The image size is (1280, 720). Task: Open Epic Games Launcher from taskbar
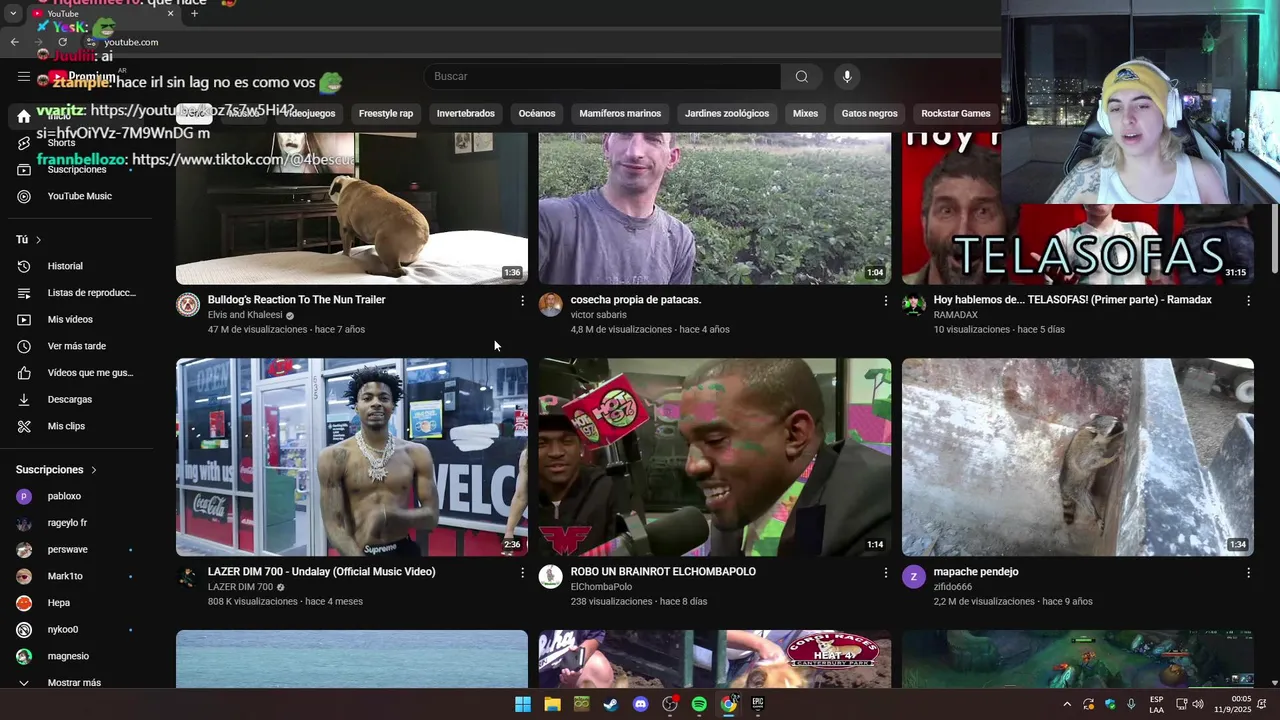(758, 704)
